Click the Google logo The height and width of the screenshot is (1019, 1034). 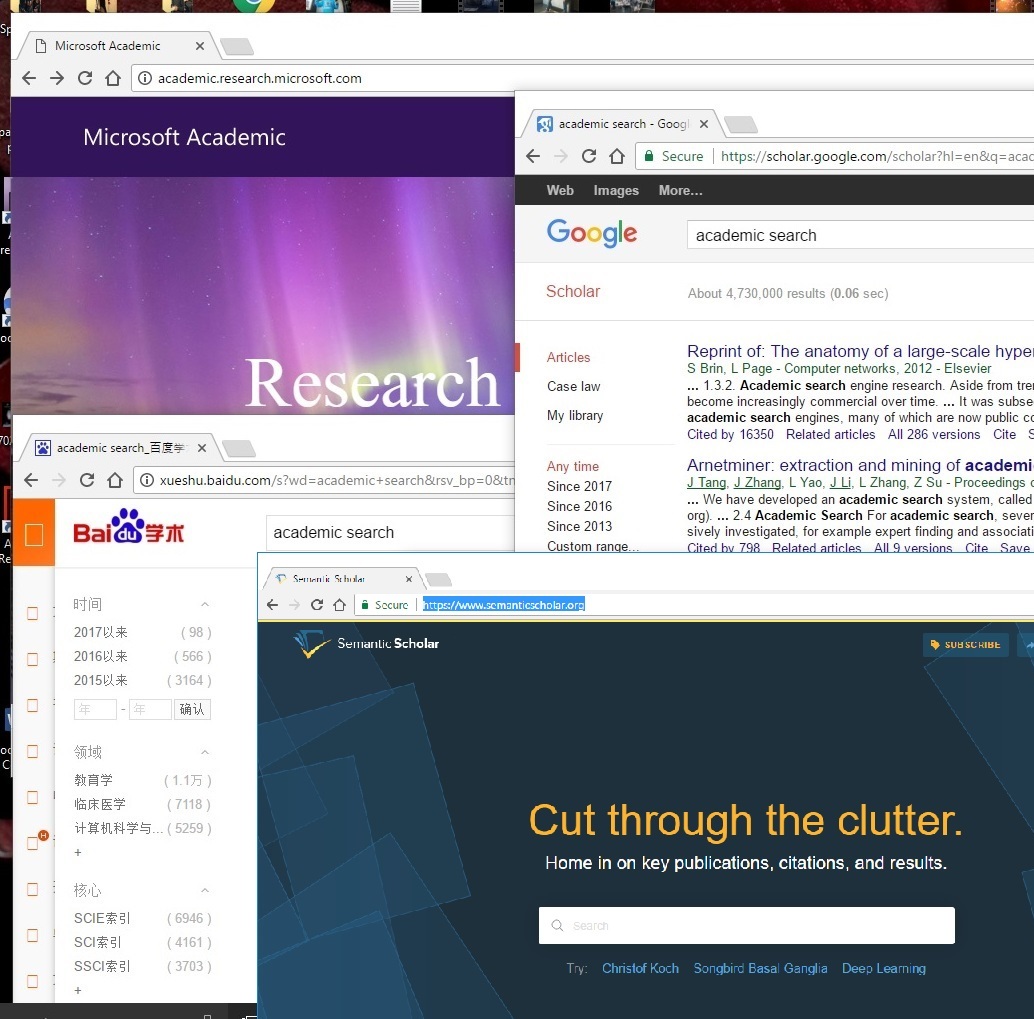point(592,233)
